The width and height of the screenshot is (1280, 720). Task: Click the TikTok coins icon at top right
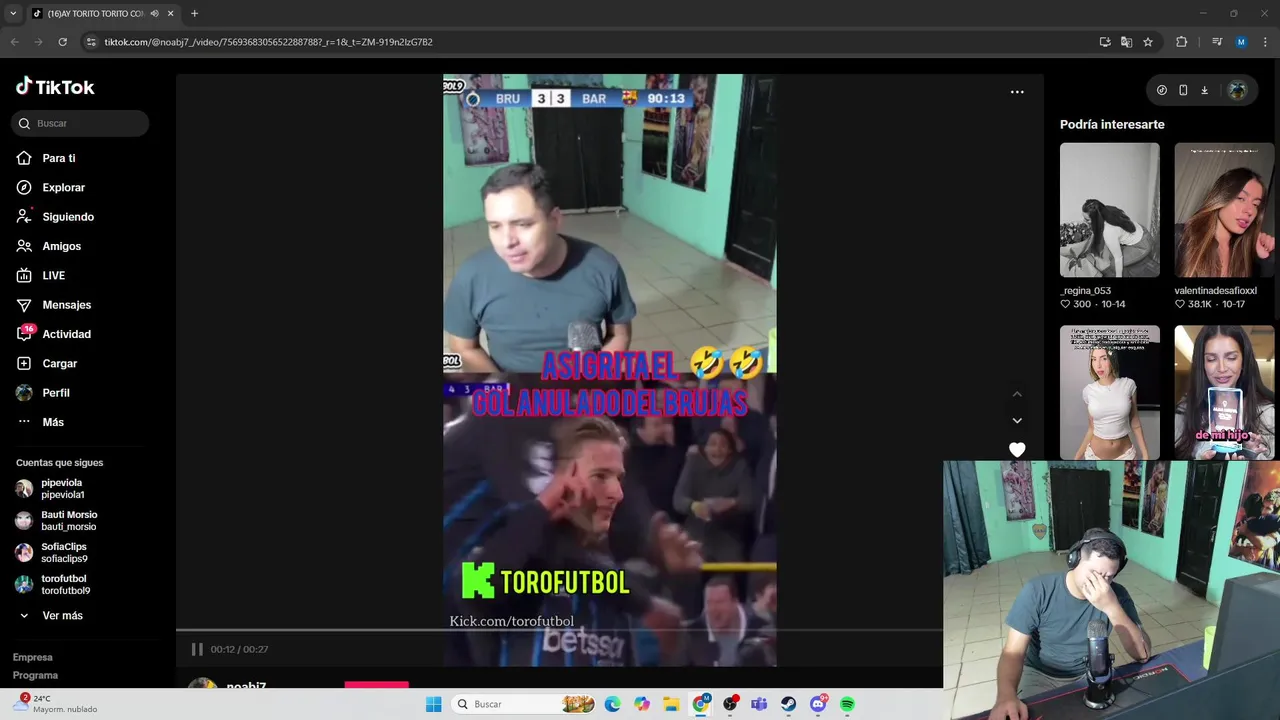click(x=1161, y=90)
